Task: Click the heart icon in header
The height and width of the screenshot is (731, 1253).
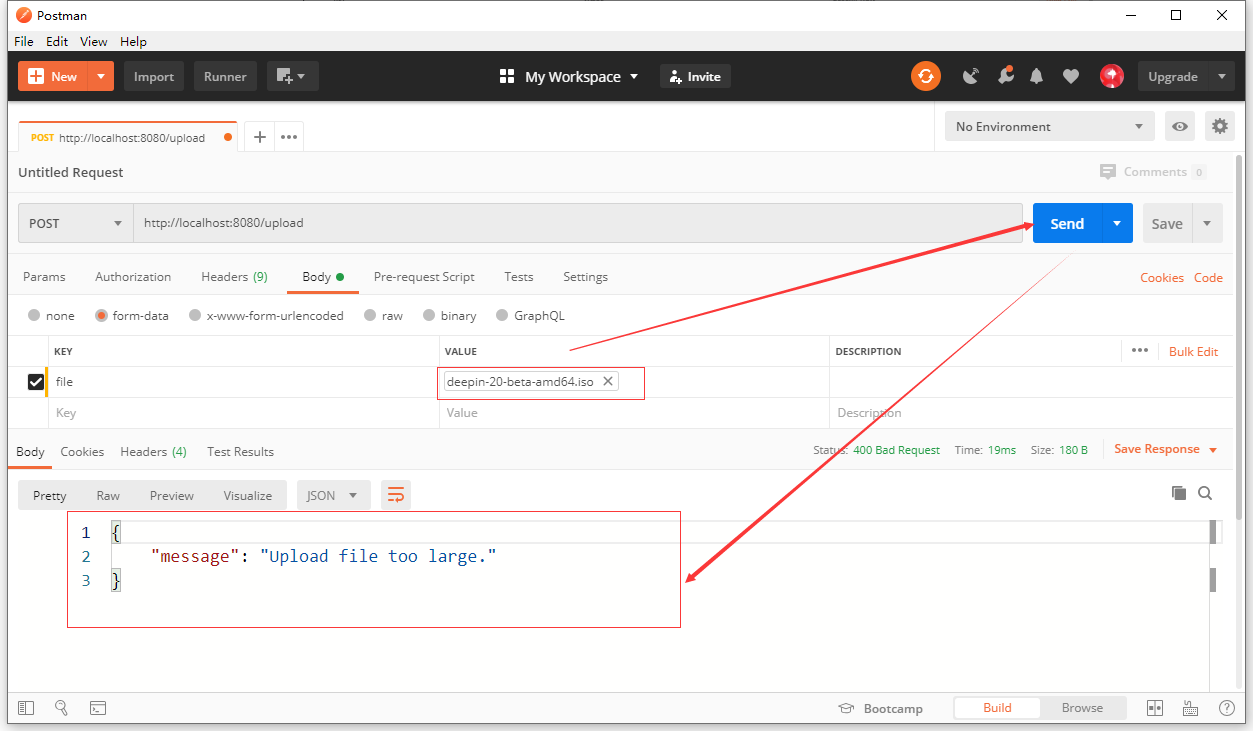Action: 1071,76
